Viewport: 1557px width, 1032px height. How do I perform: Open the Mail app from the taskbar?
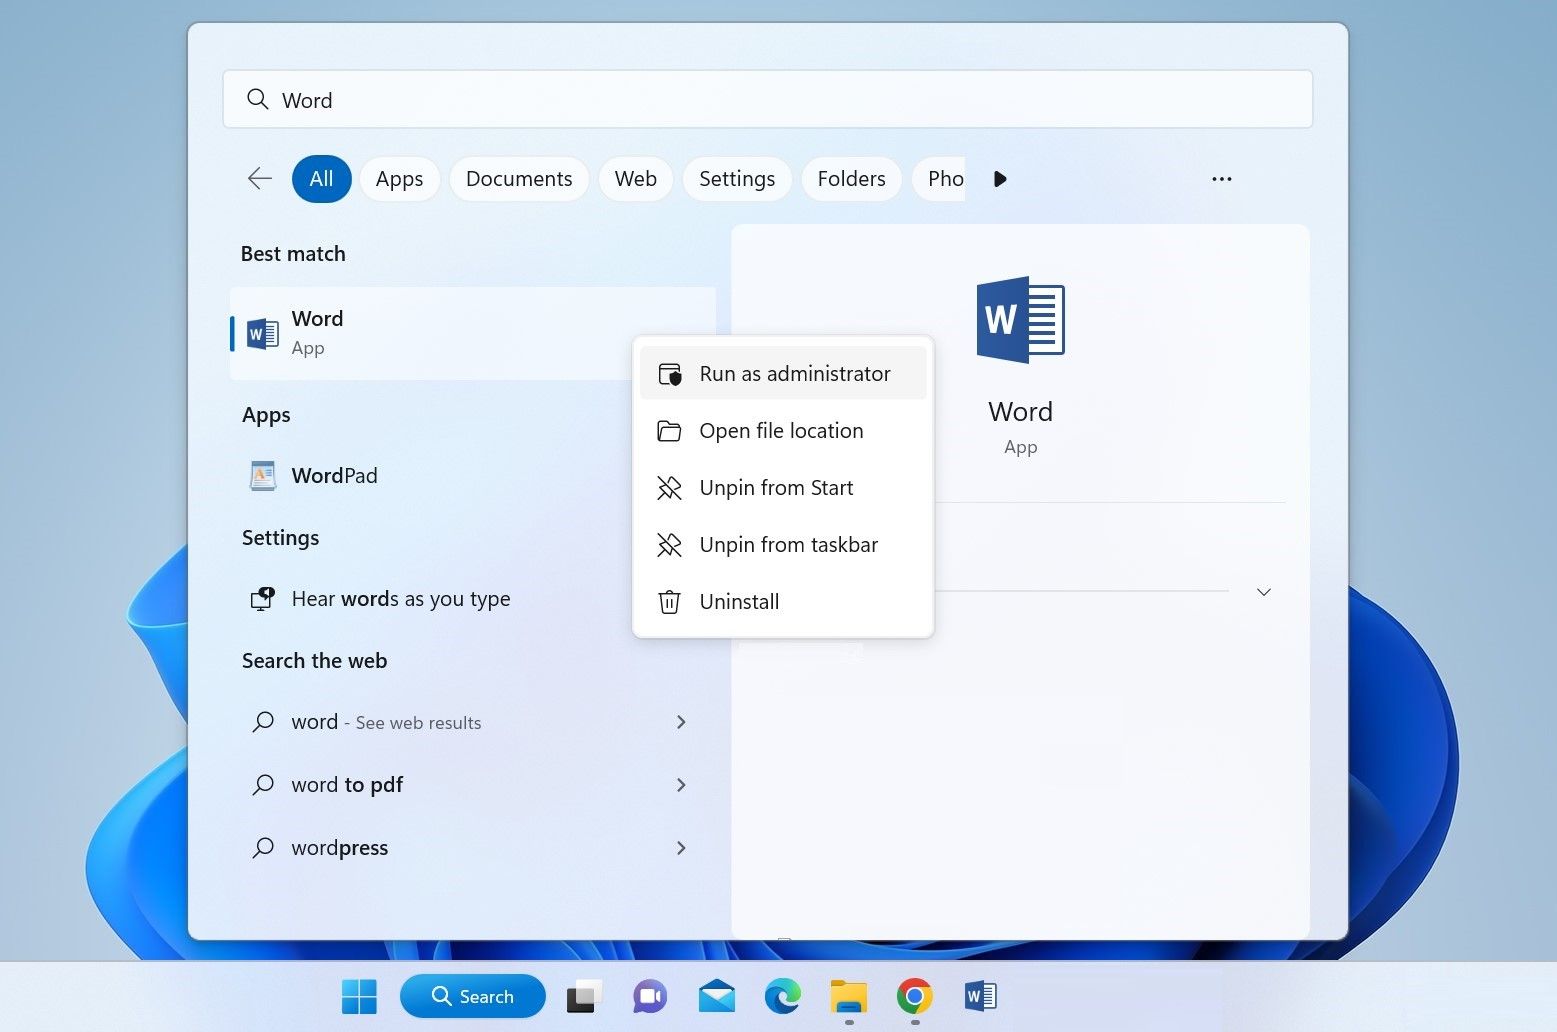tap(716, 996)
